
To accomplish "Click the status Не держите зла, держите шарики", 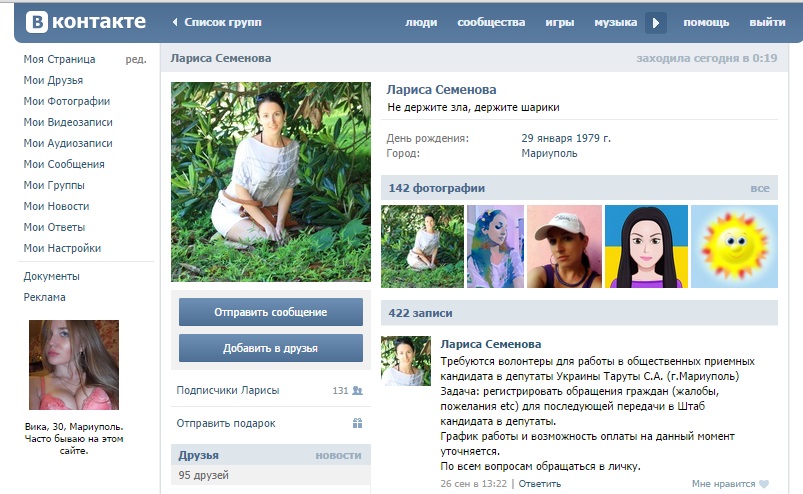I will [x=473, y=108].
